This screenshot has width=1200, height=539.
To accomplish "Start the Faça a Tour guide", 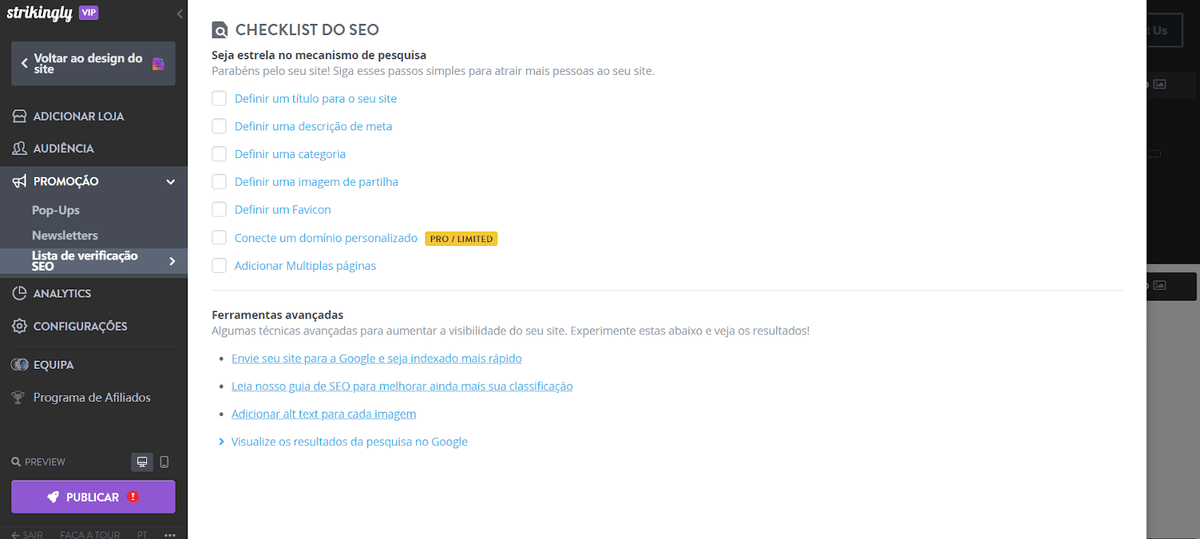I will click(90, 534).
